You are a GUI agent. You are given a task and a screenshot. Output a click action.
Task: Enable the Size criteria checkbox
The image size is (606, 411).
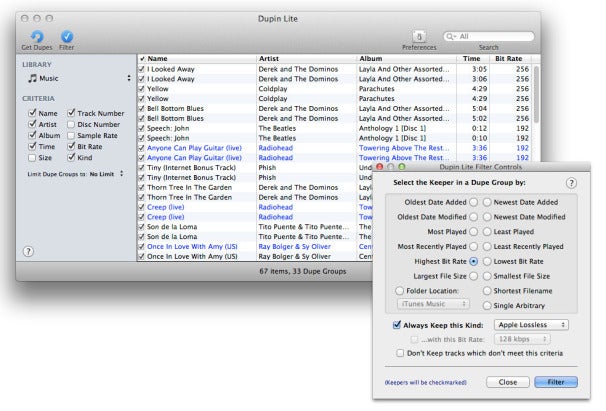pos(32,158)
